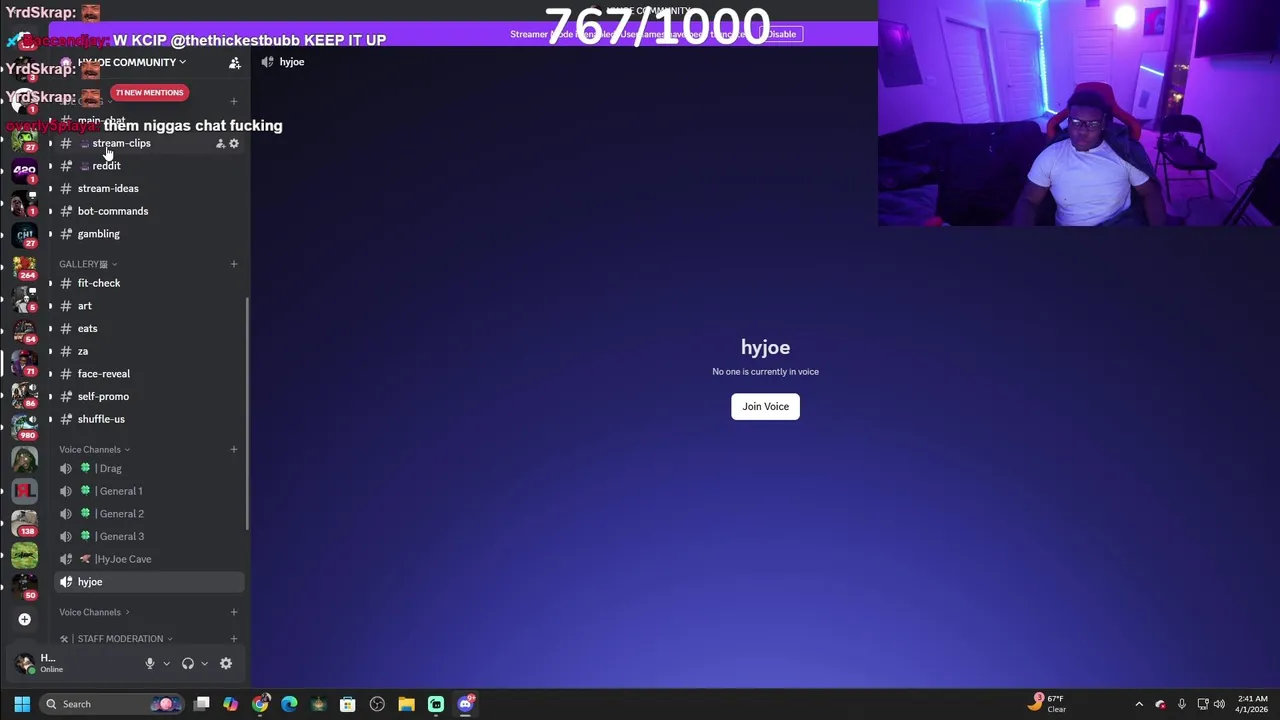Open headphone output options arrow
The width and height of the screenshot is (1280, 720).
coord(204,663)
